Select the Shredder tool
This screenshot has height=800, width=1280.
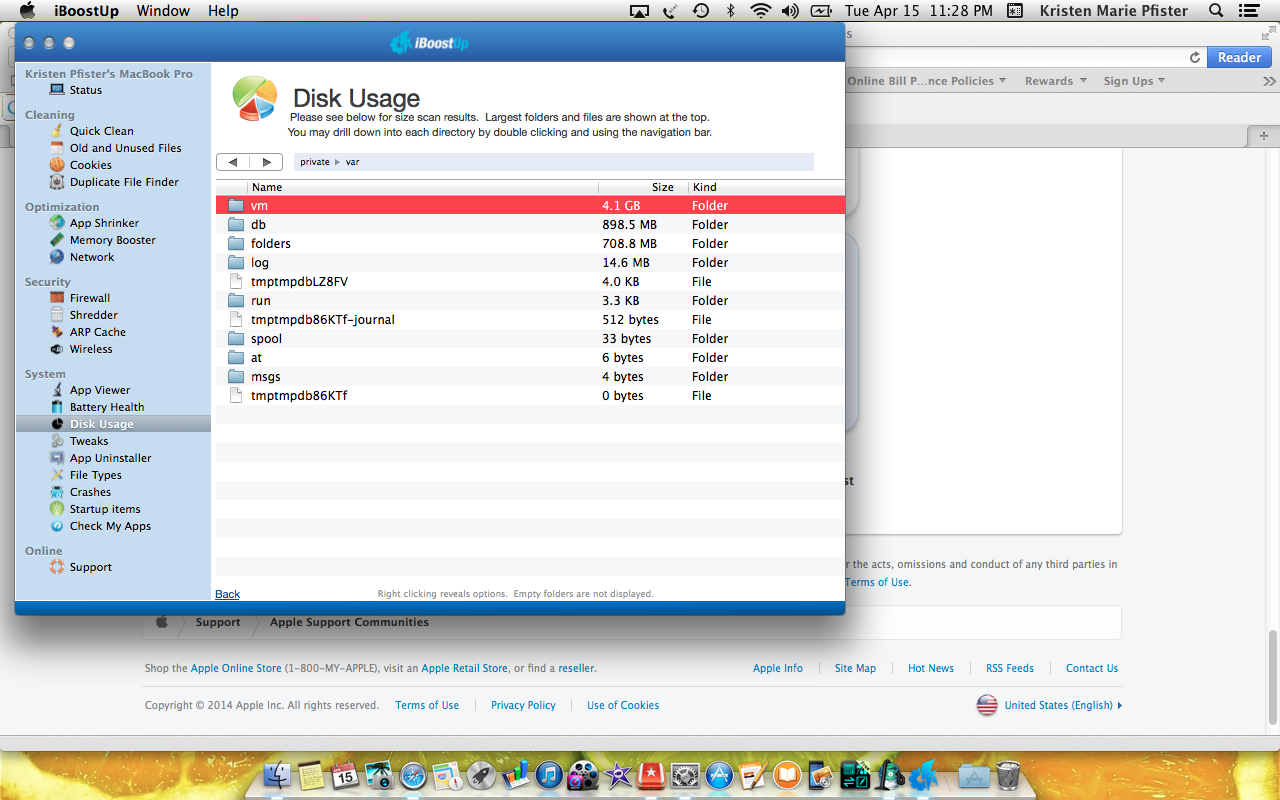click(94, 315)
